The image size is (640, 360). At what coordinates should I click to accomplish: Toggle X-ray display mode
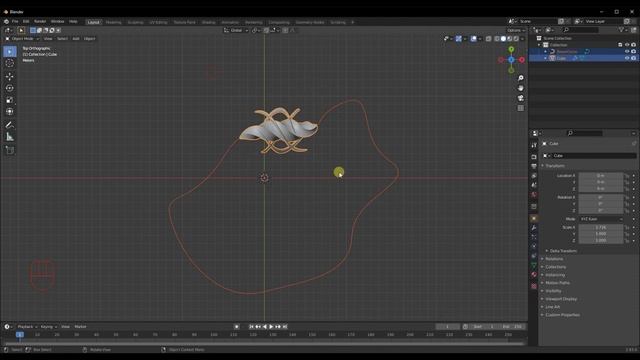[x=489, y=39]
